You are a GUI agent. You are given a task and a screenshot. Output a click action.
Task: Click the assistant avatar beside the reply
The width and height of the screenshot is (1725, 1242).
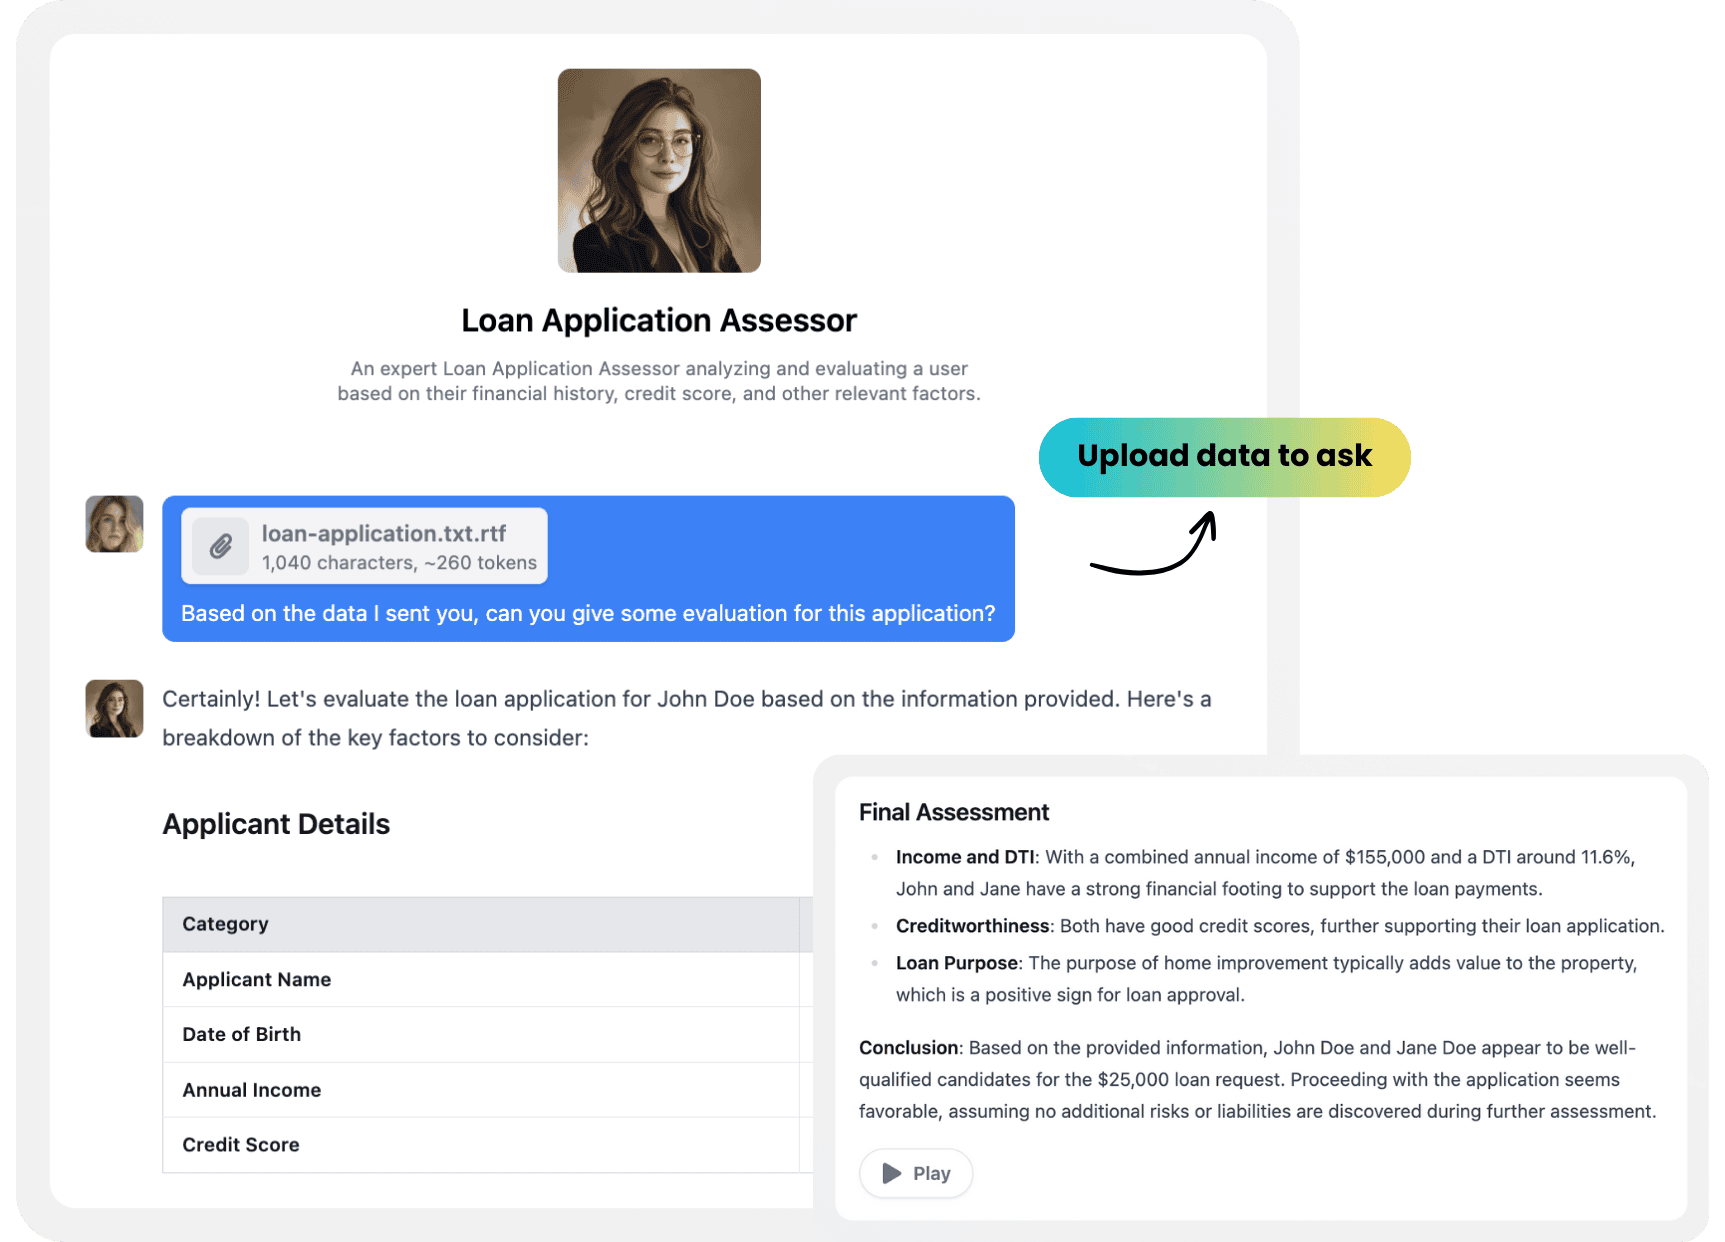pos(114,709)
